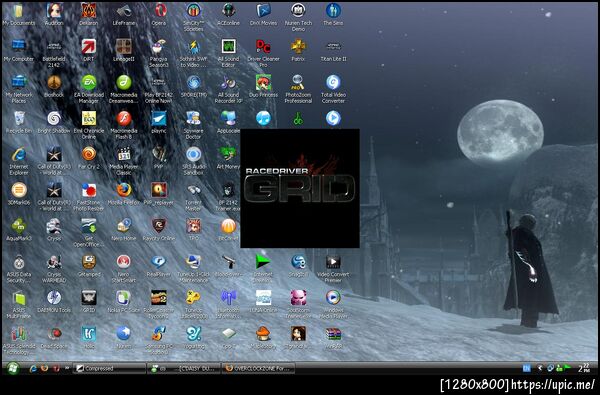The height and width of the screenshot is (395, 600).
Task: Launch the Audition game icon
Action: click(x=54, y=15)
